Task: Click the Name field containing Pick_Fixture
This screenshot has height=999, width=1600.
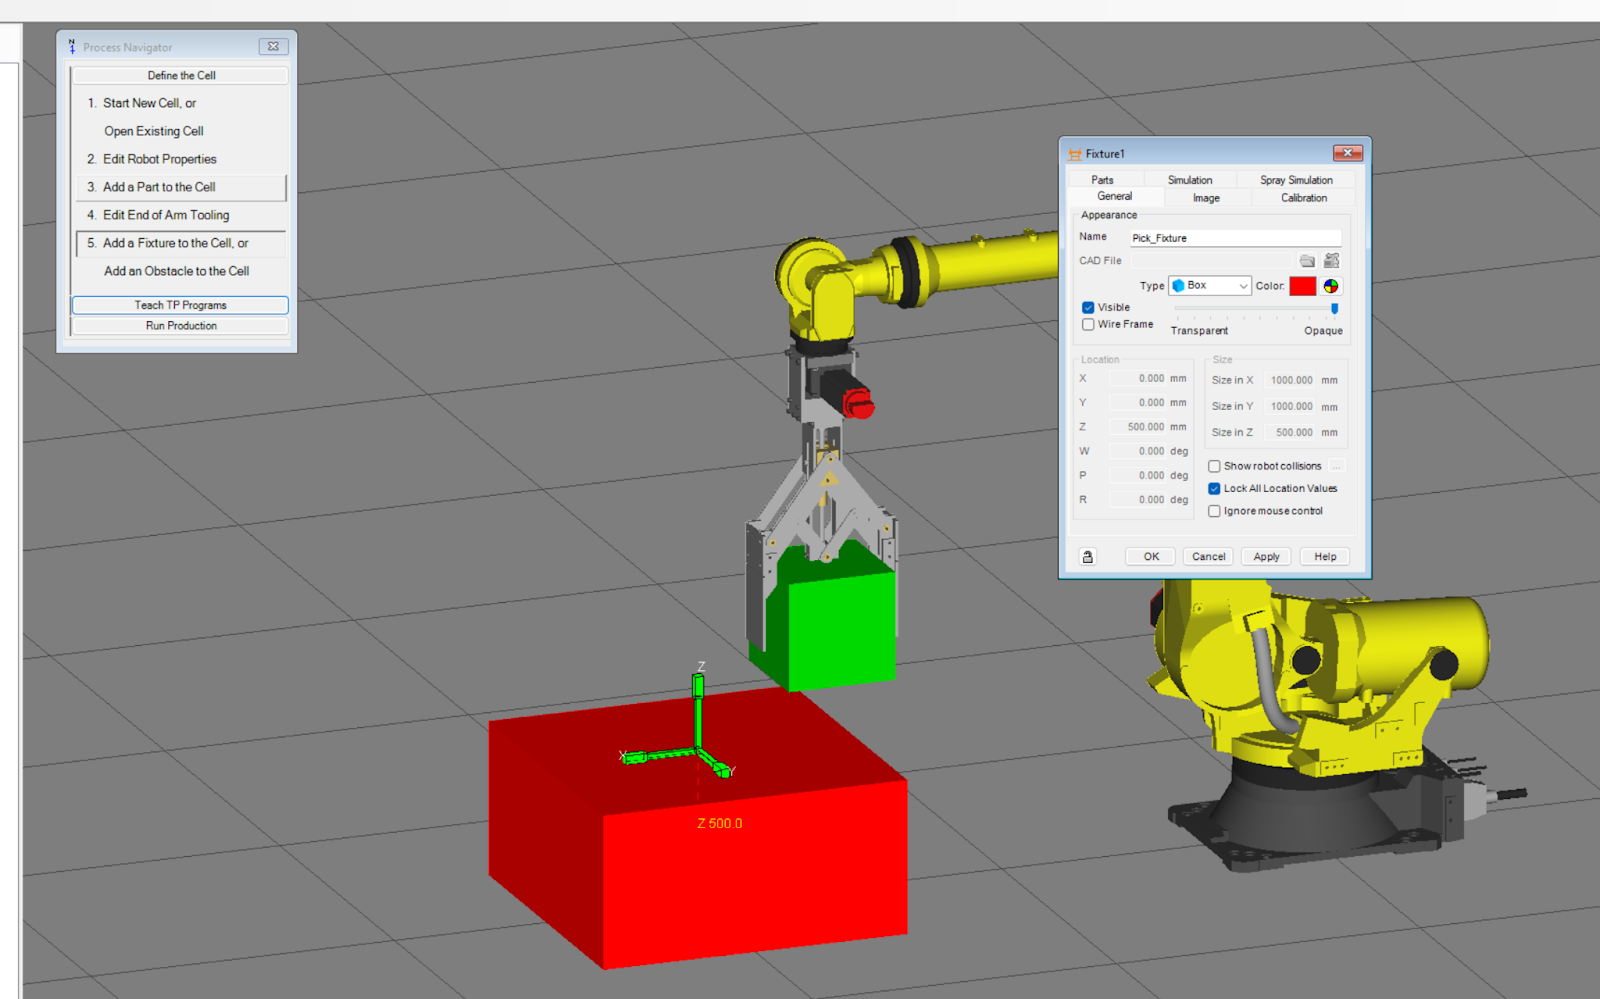Action: (1235, 238)
